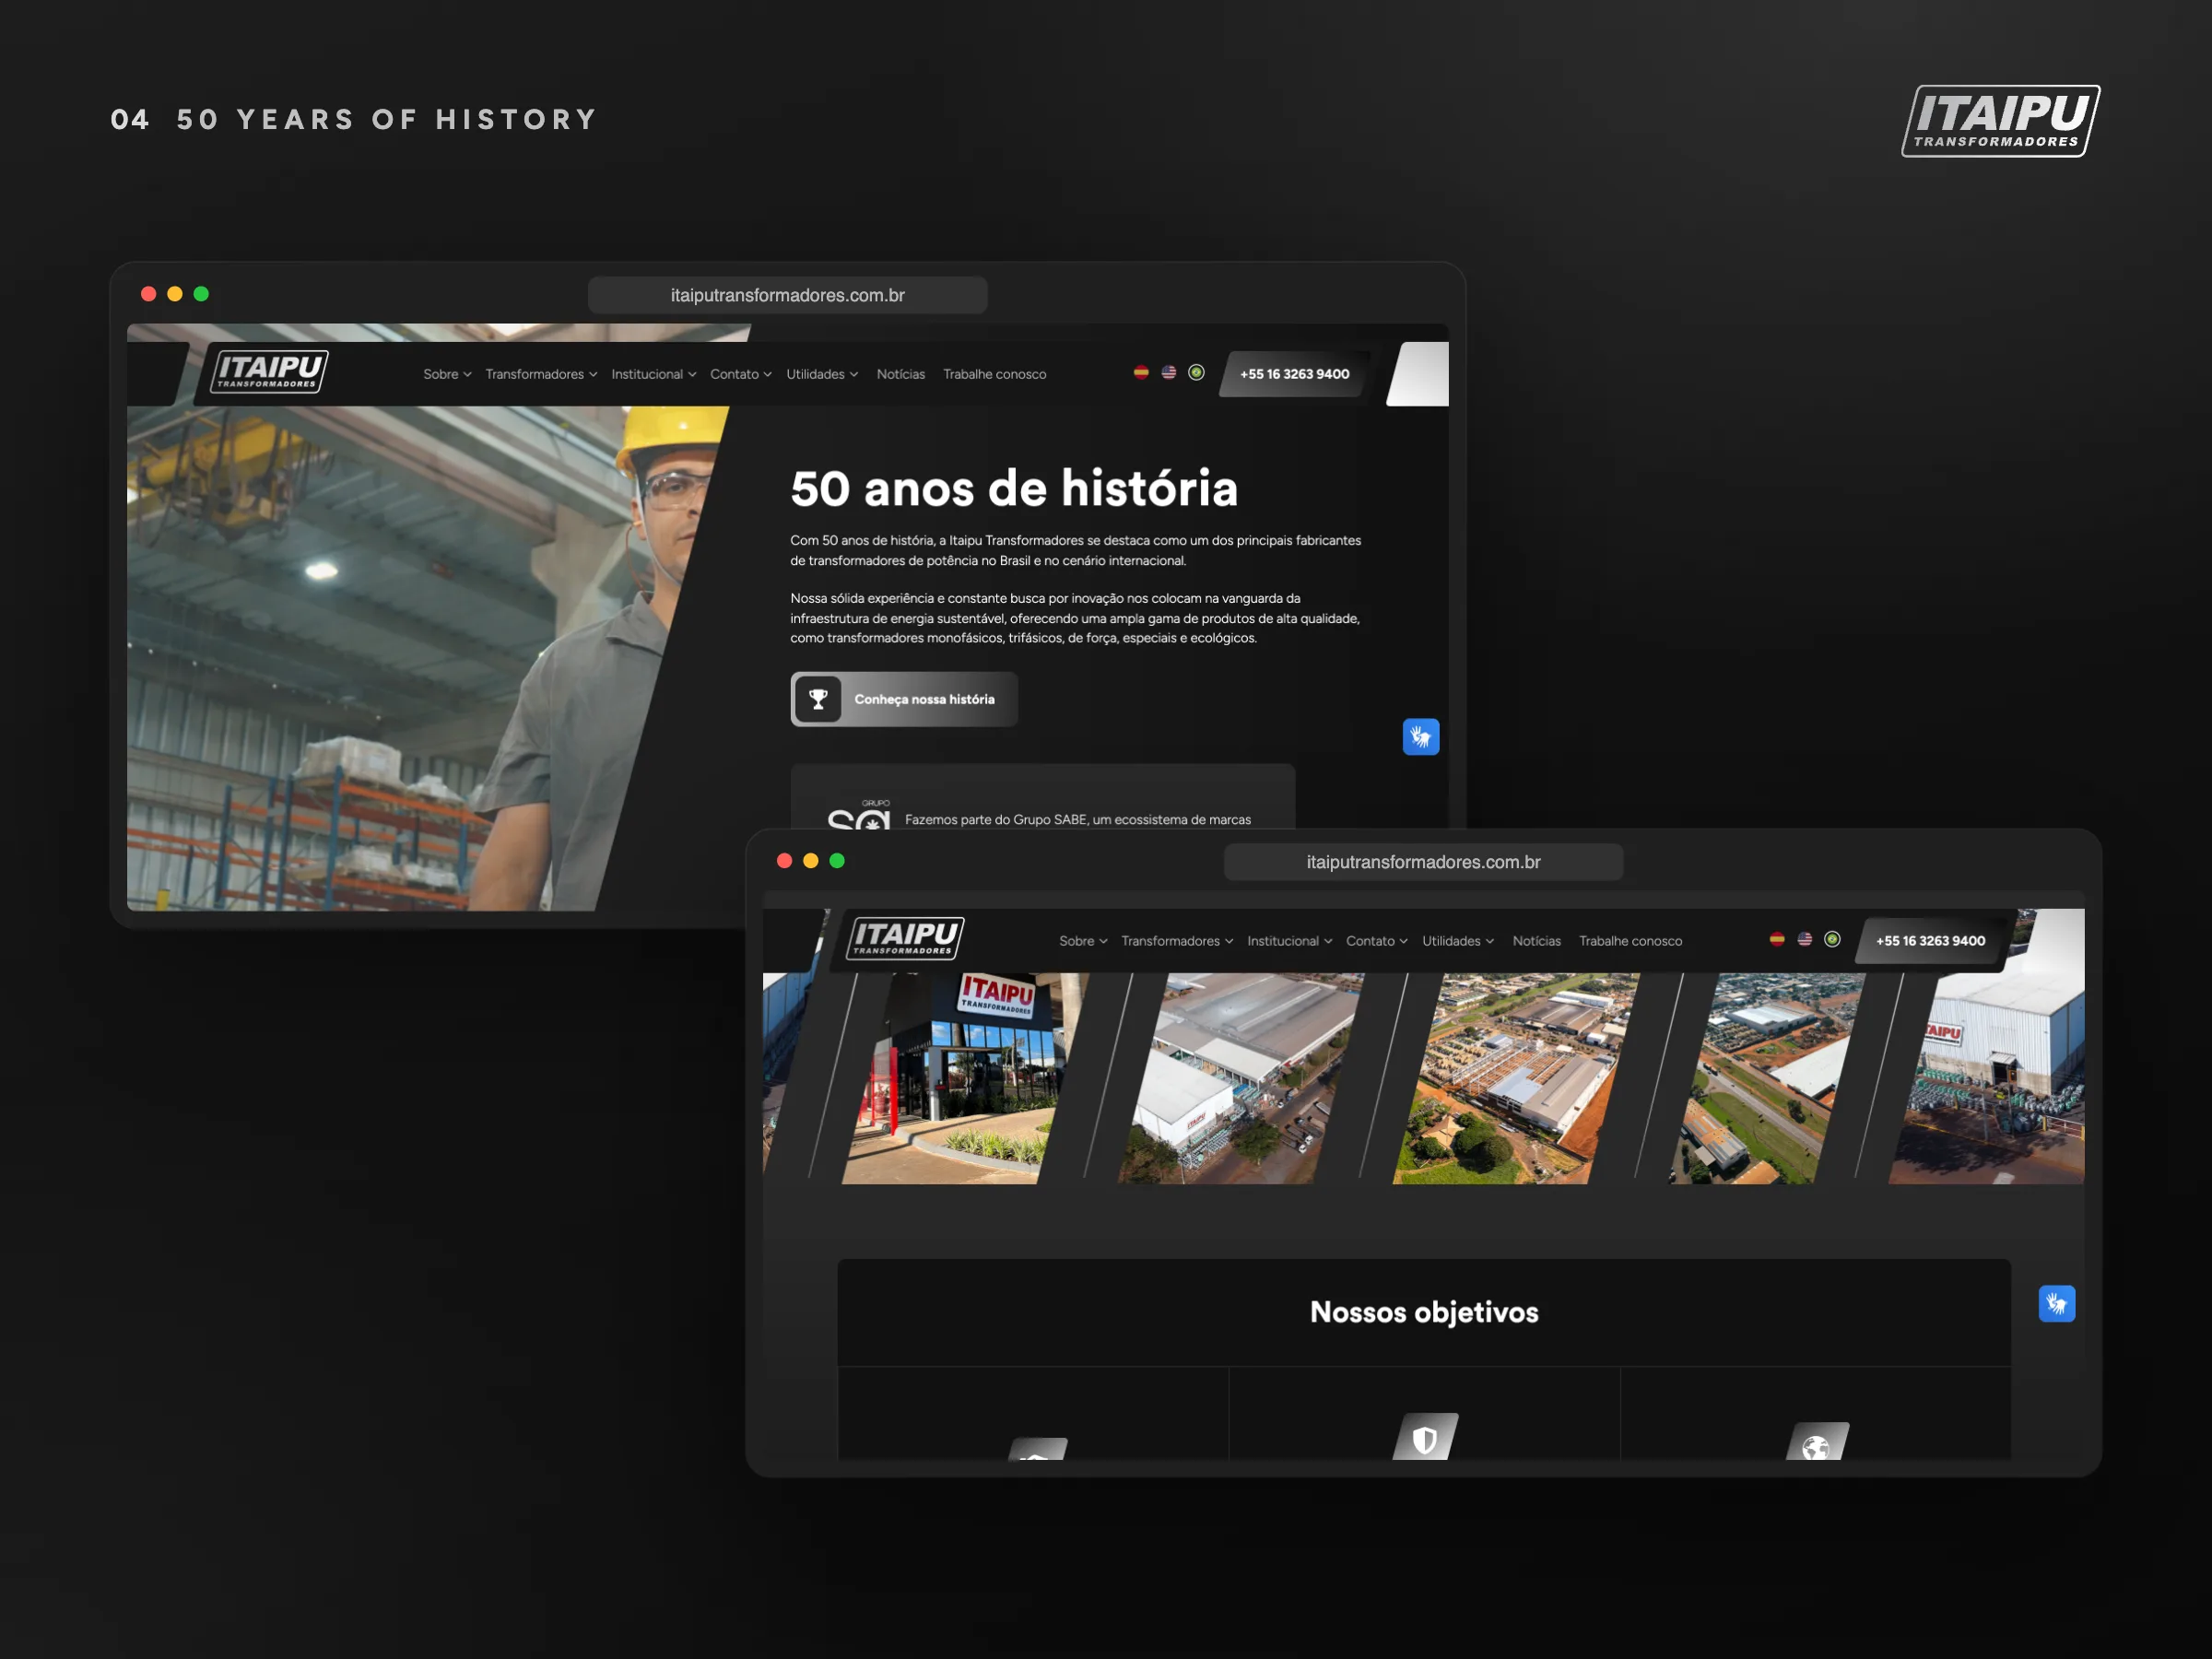Expand the Utilidades menu in the back window
The height and width of the screenshot is (1659, 2212).
[822, 374]
